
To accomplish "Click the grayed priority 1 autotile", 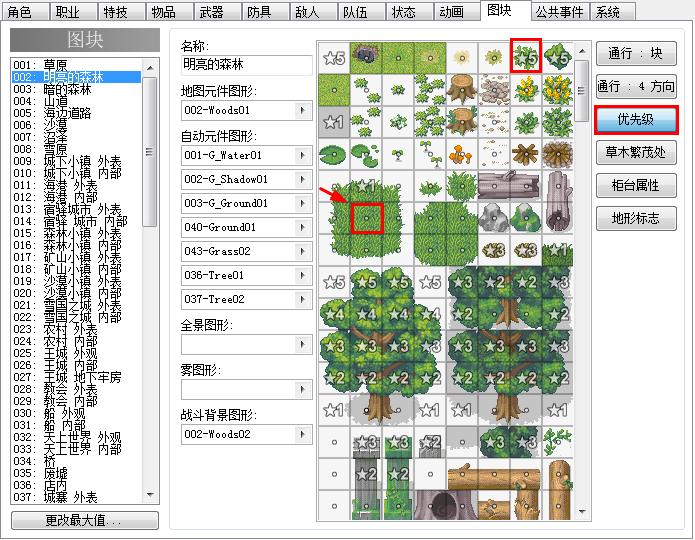I will coord(334,121).
